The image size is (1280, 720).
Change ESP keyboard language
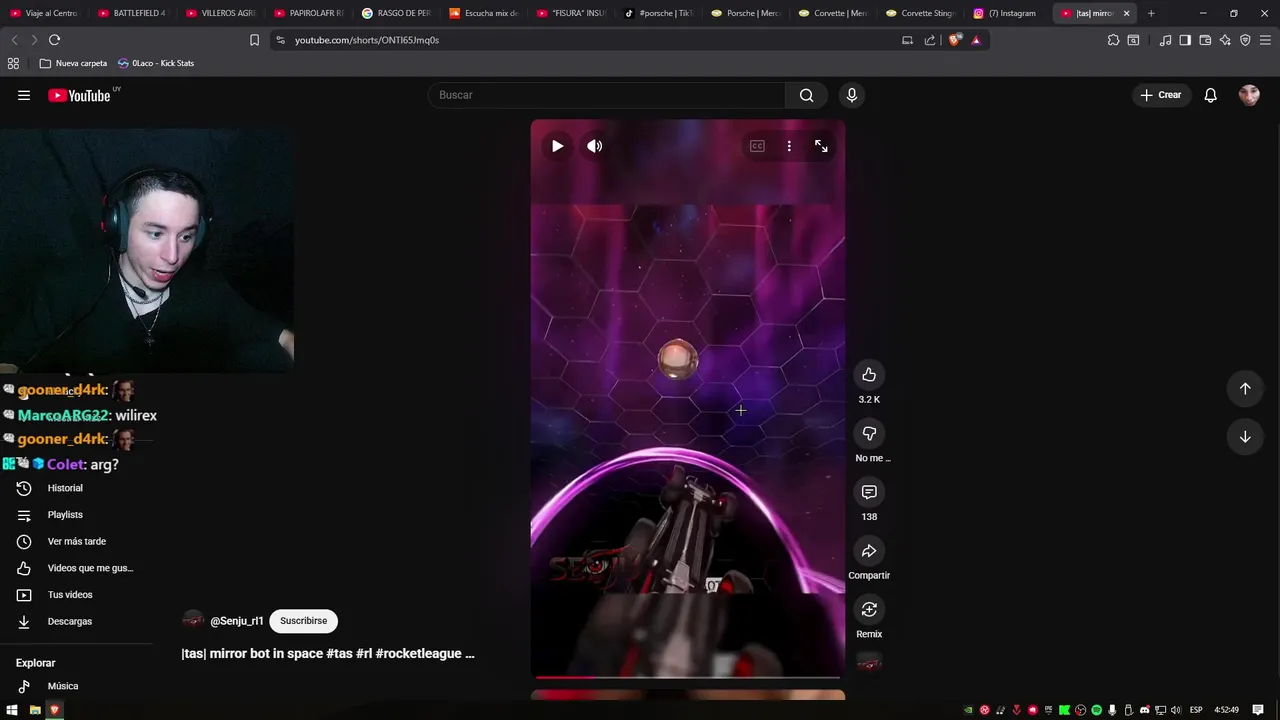1196,710
